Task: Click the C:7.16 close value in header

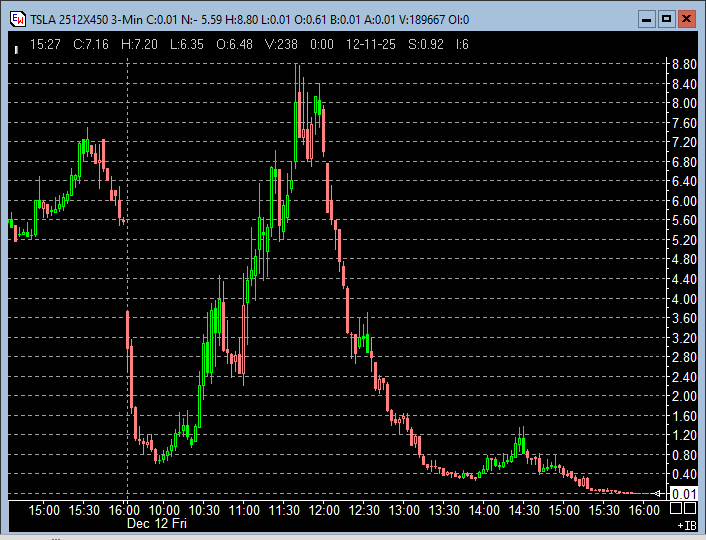Action: pos(86,44)
